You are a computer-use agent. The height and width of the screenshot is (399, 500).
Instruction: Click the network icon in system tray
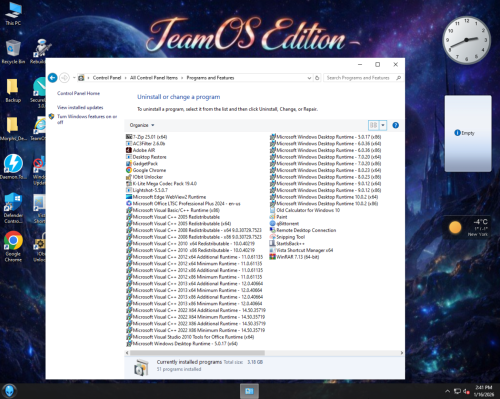(x=458, y=391)
